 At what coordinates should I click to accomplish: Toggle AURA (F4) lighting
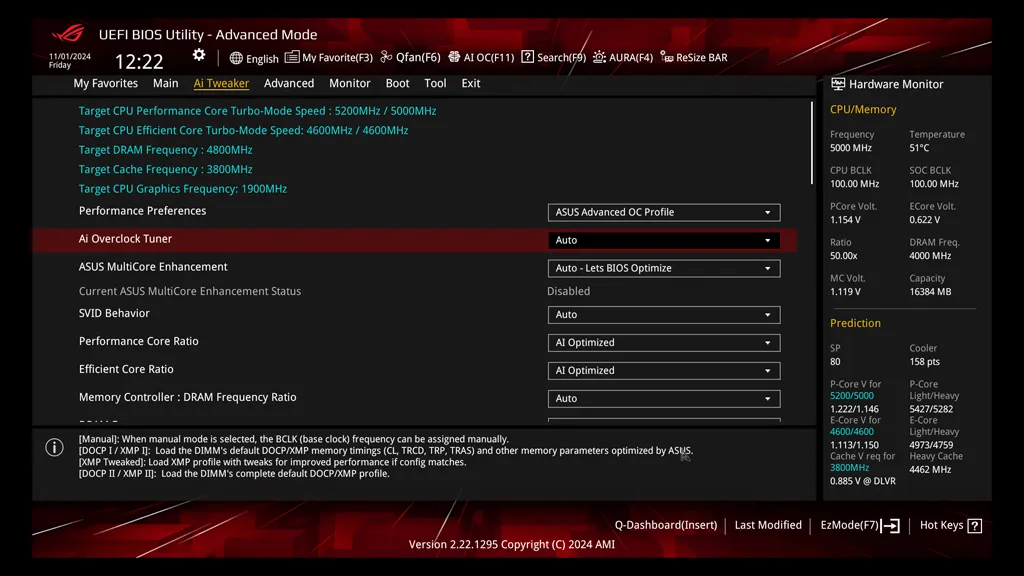coord(623,58)
